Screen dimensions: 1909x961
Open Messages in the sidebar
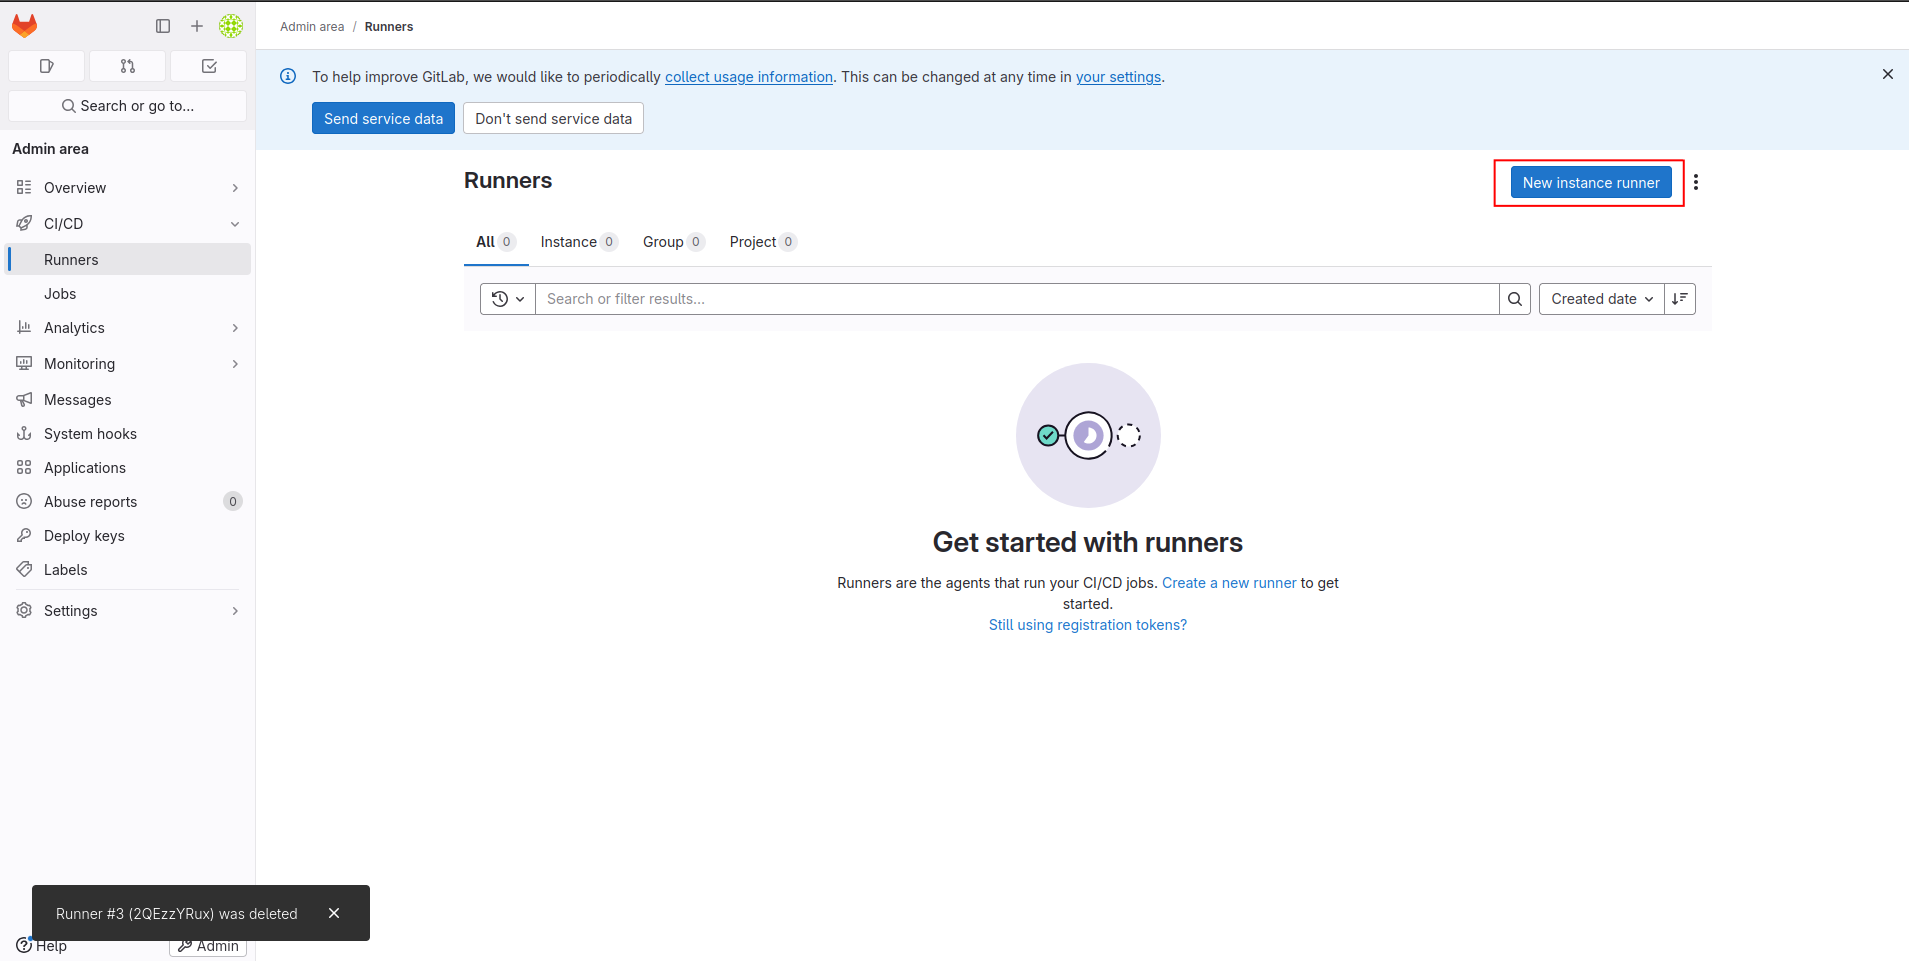[128, 400]
